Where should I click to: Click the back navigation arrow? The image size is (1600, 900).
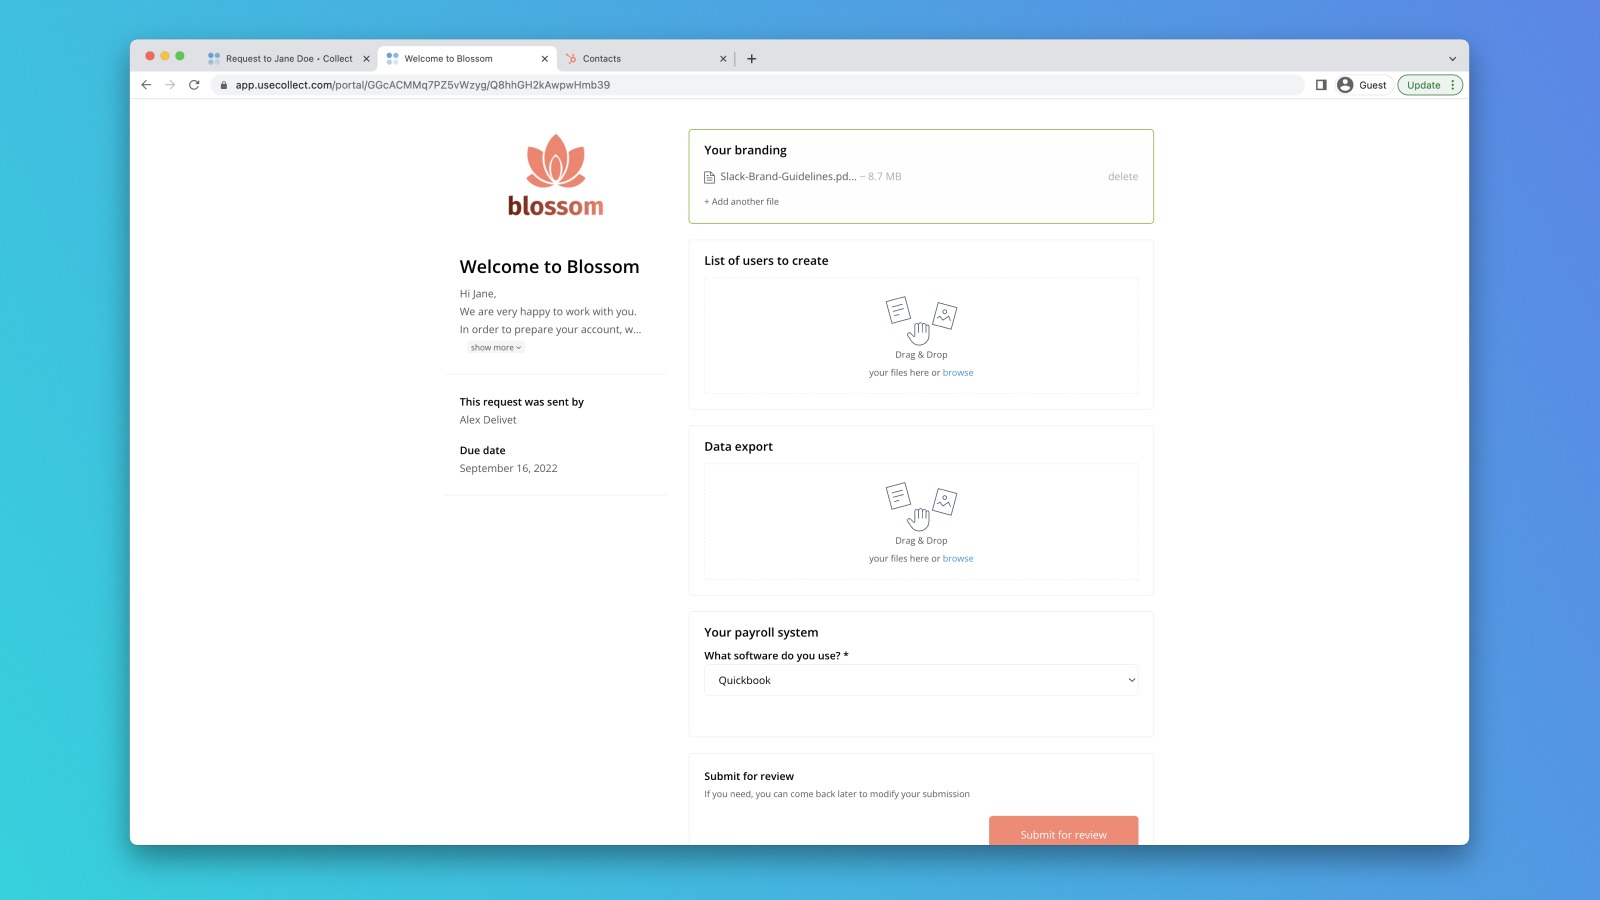tap(146, 85)
